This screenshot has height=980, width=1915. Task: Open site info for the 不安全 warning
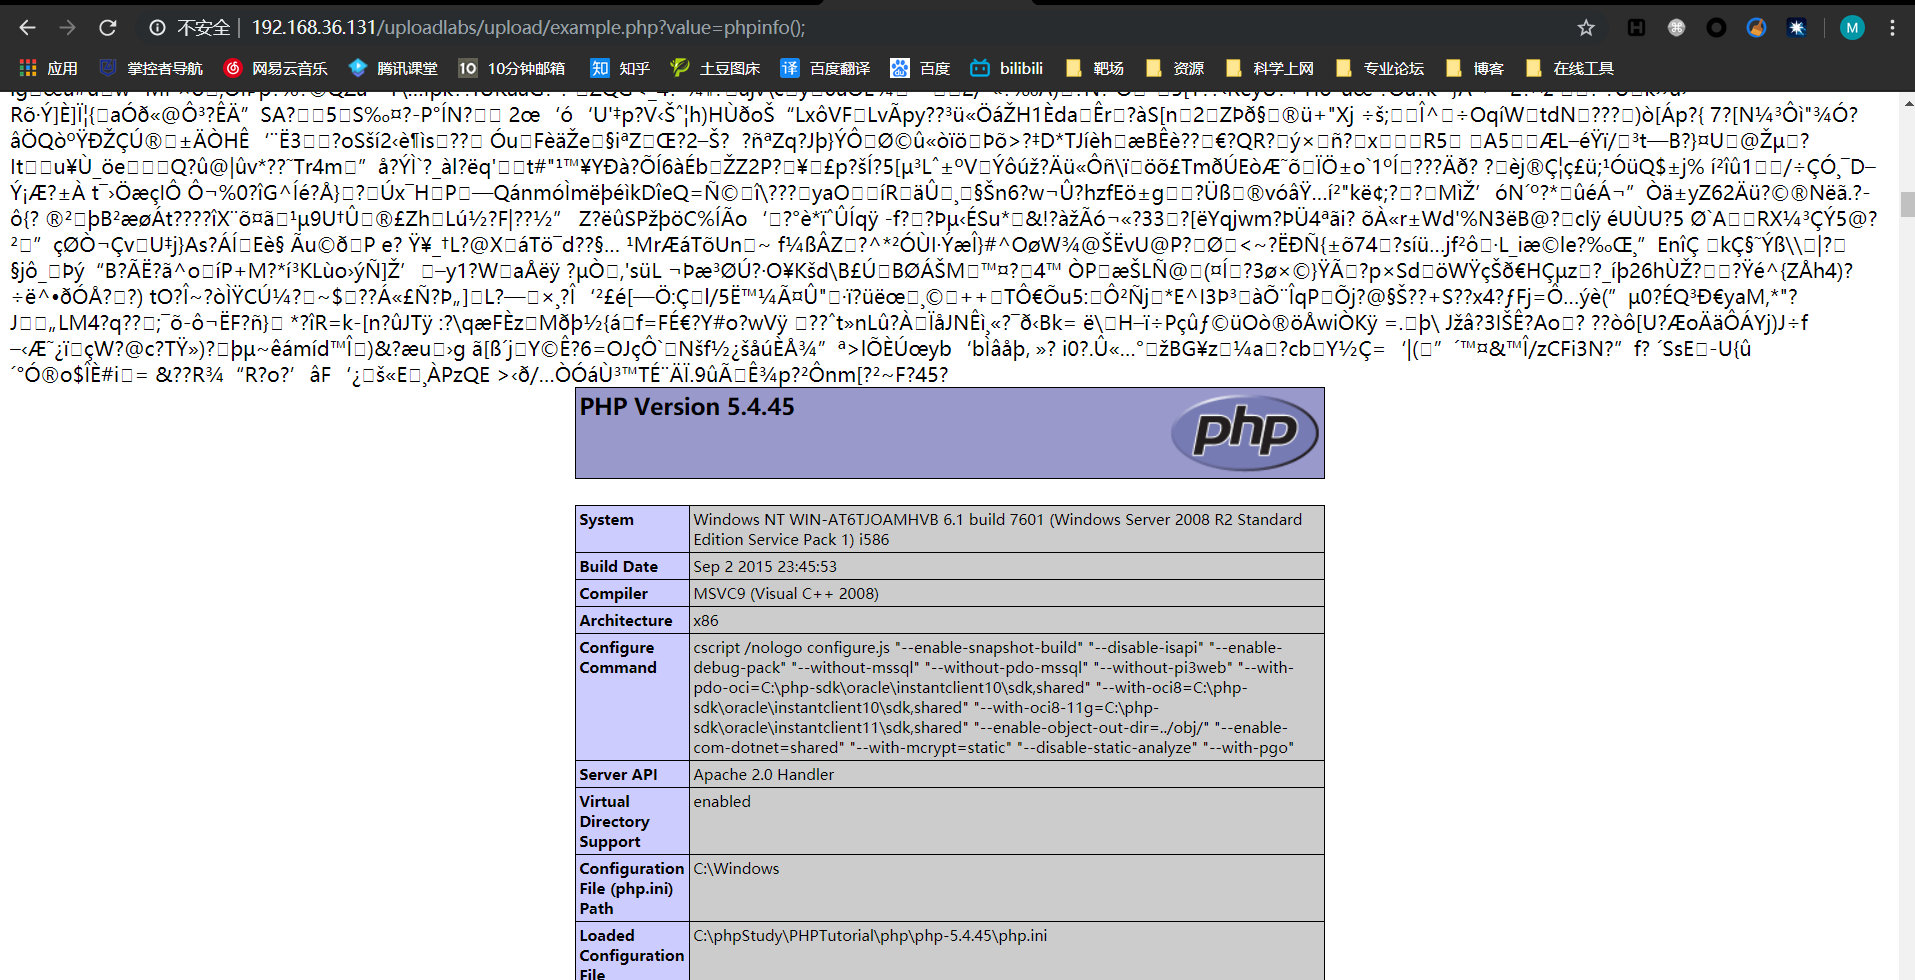(190, 28)
